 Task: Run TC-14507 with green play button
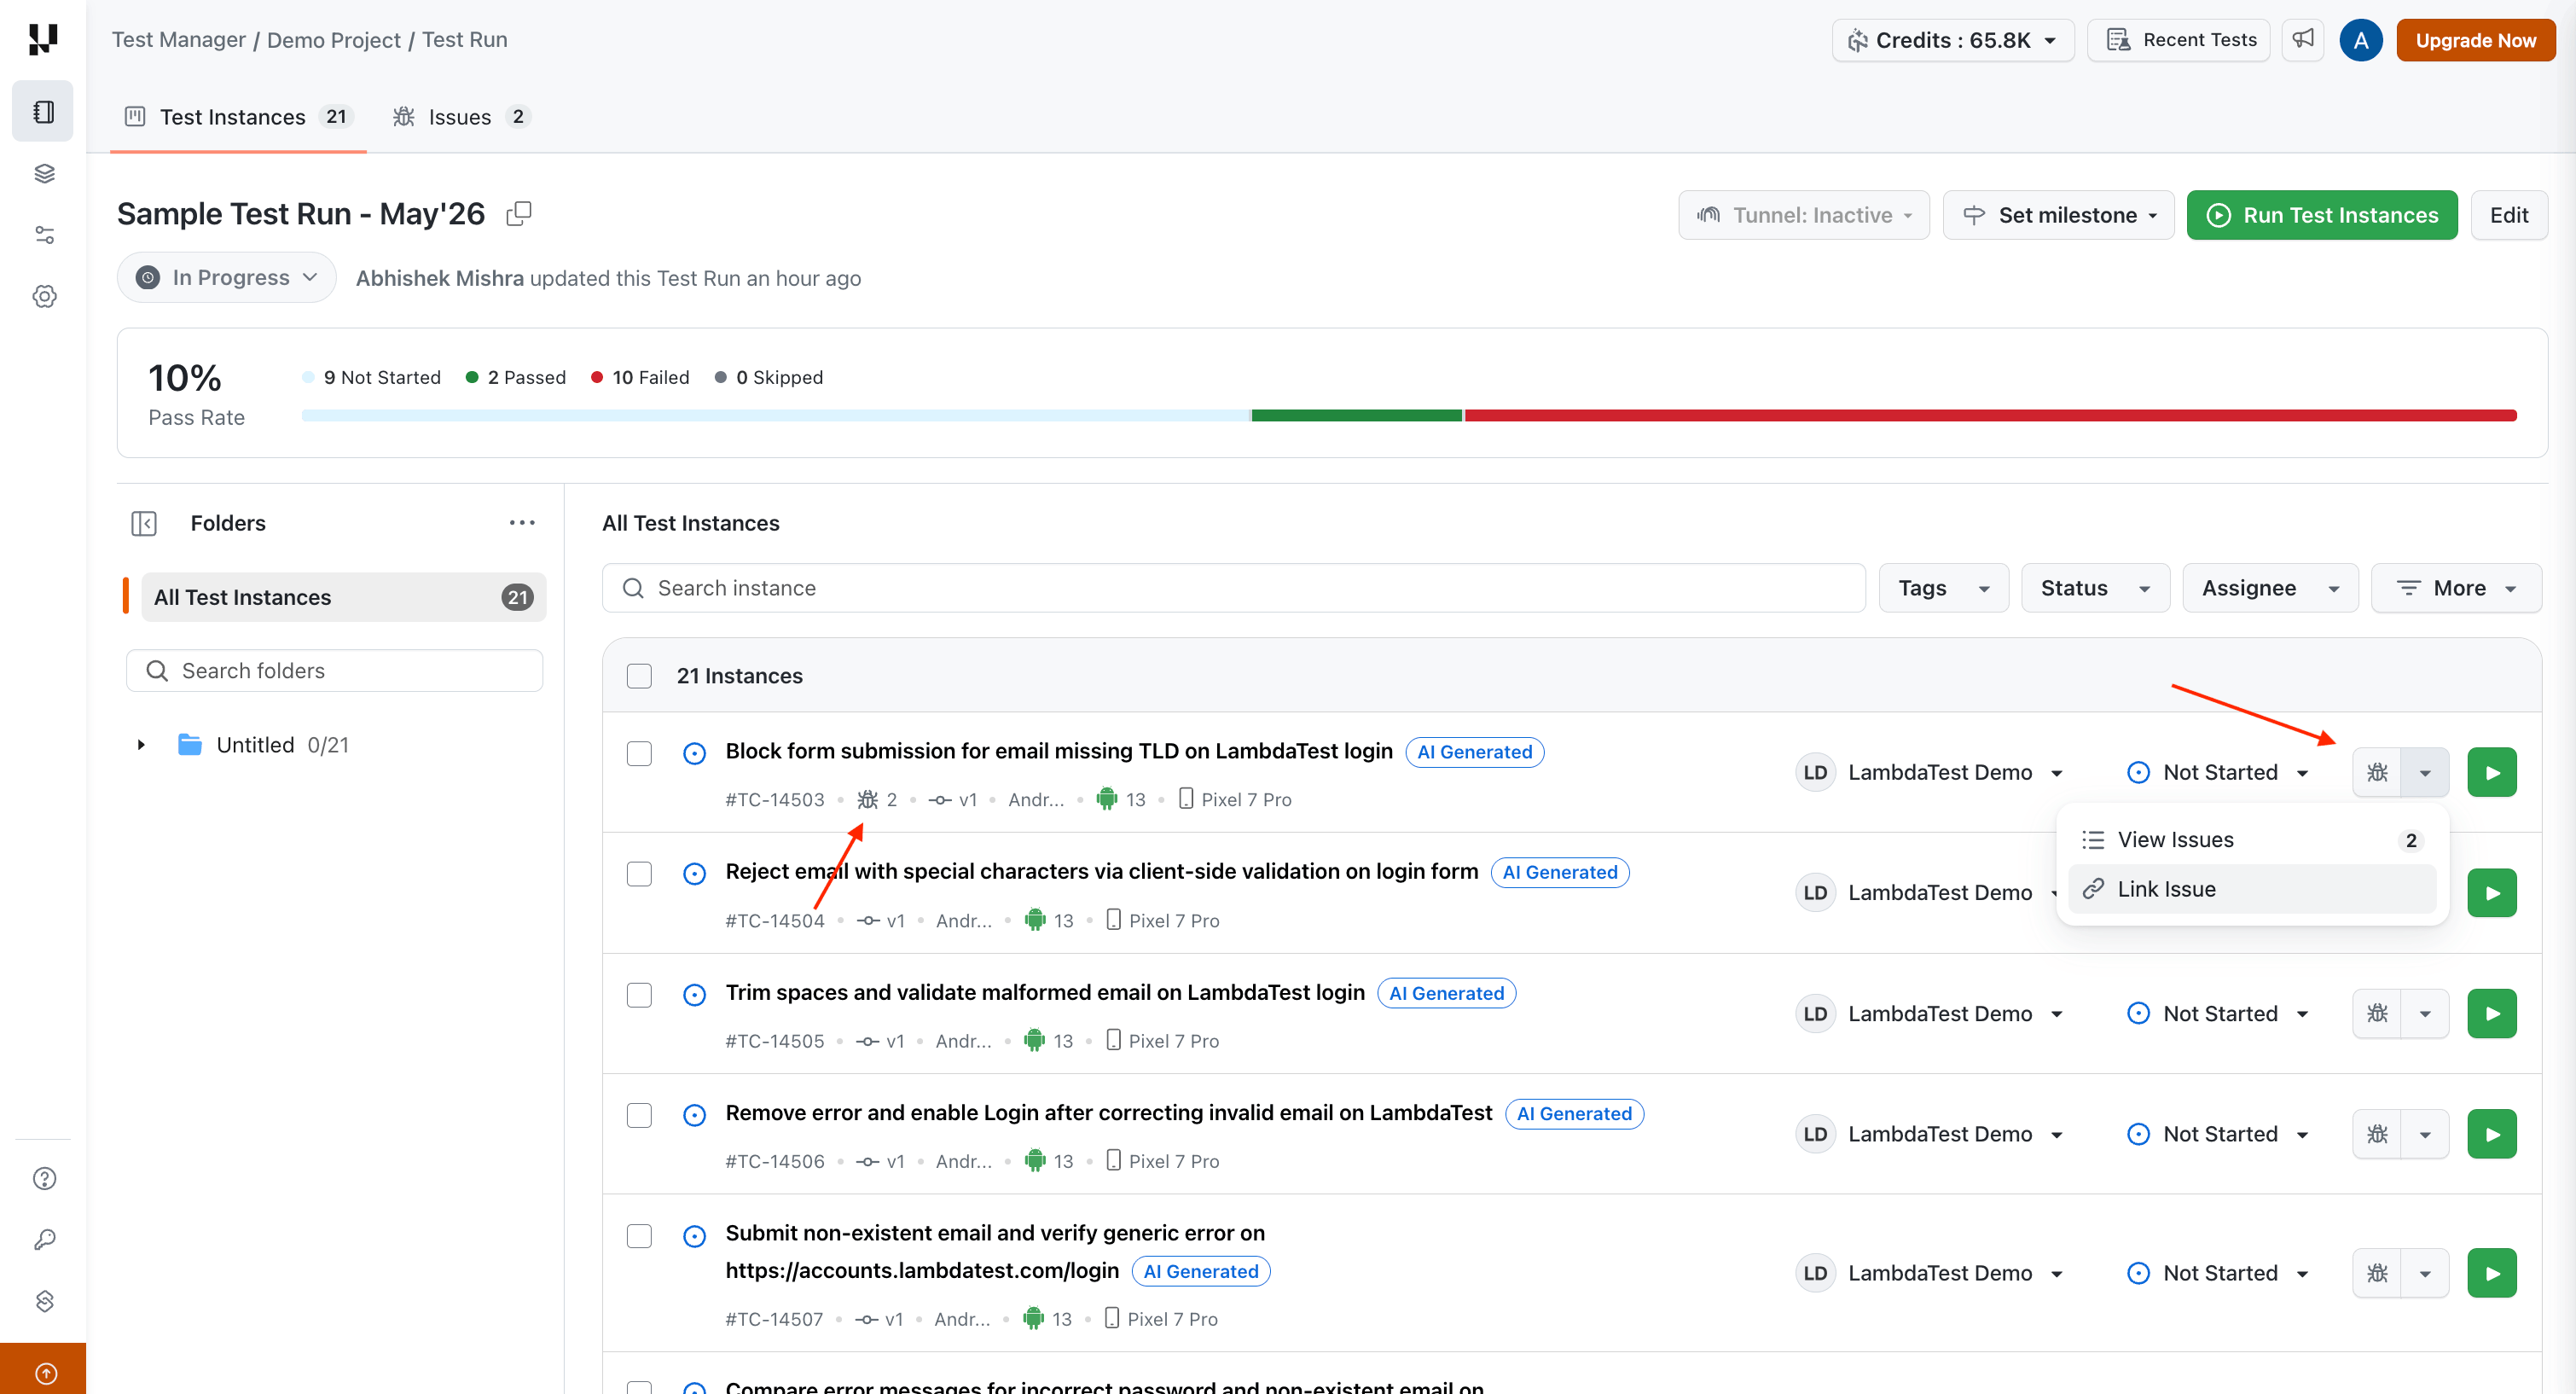click(2491, 1273)
